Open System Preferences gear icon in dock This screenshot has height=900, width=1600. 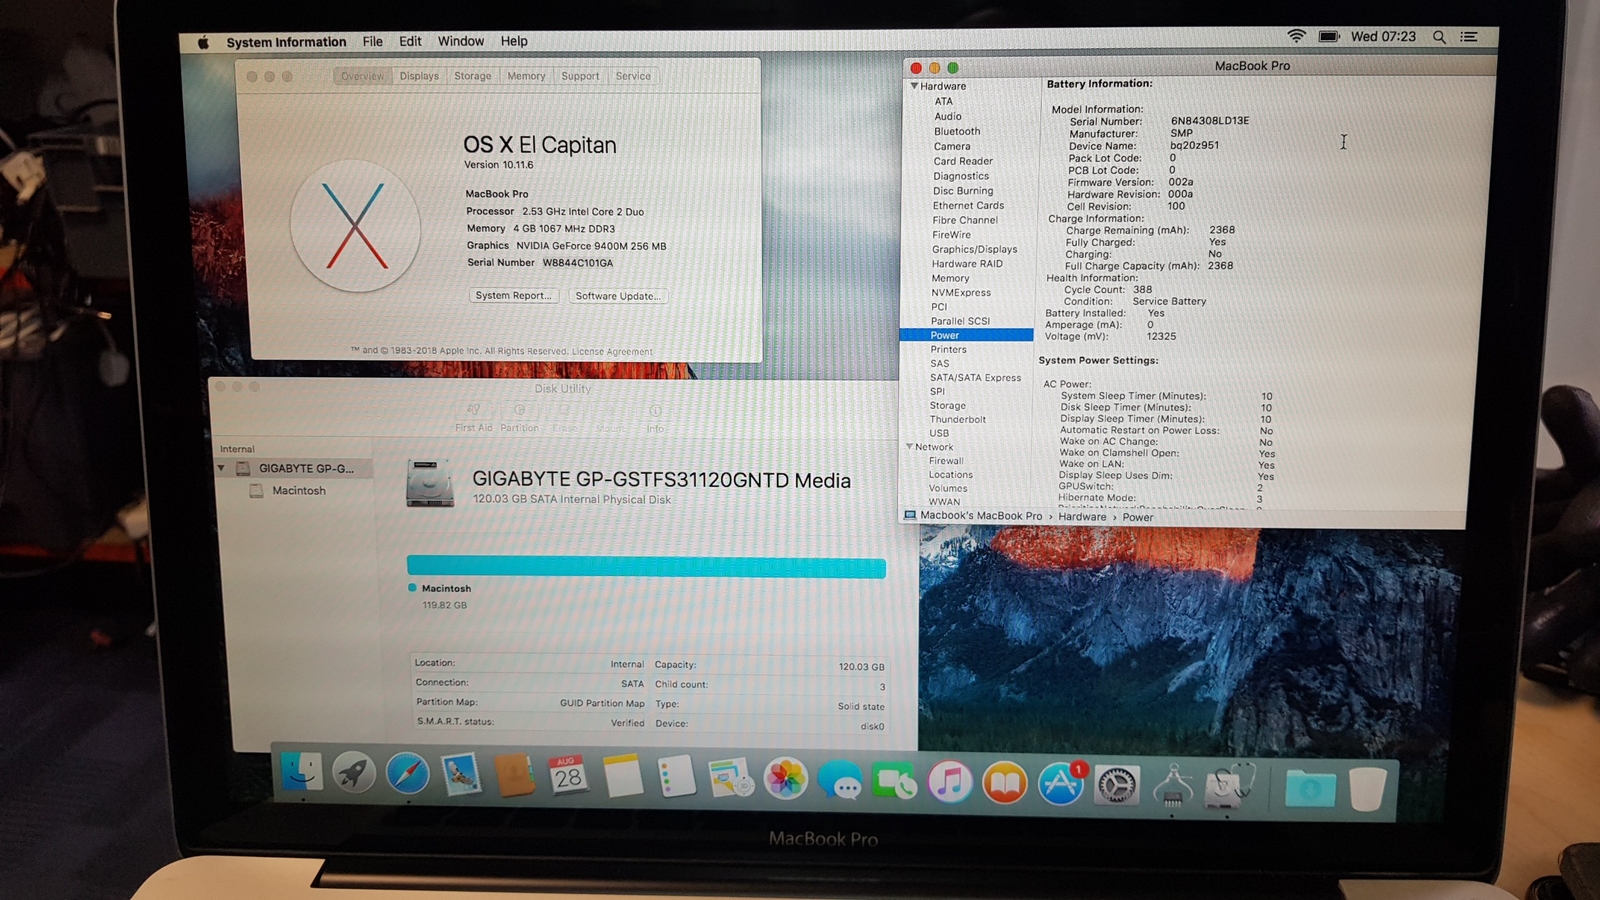[1117, 785]
